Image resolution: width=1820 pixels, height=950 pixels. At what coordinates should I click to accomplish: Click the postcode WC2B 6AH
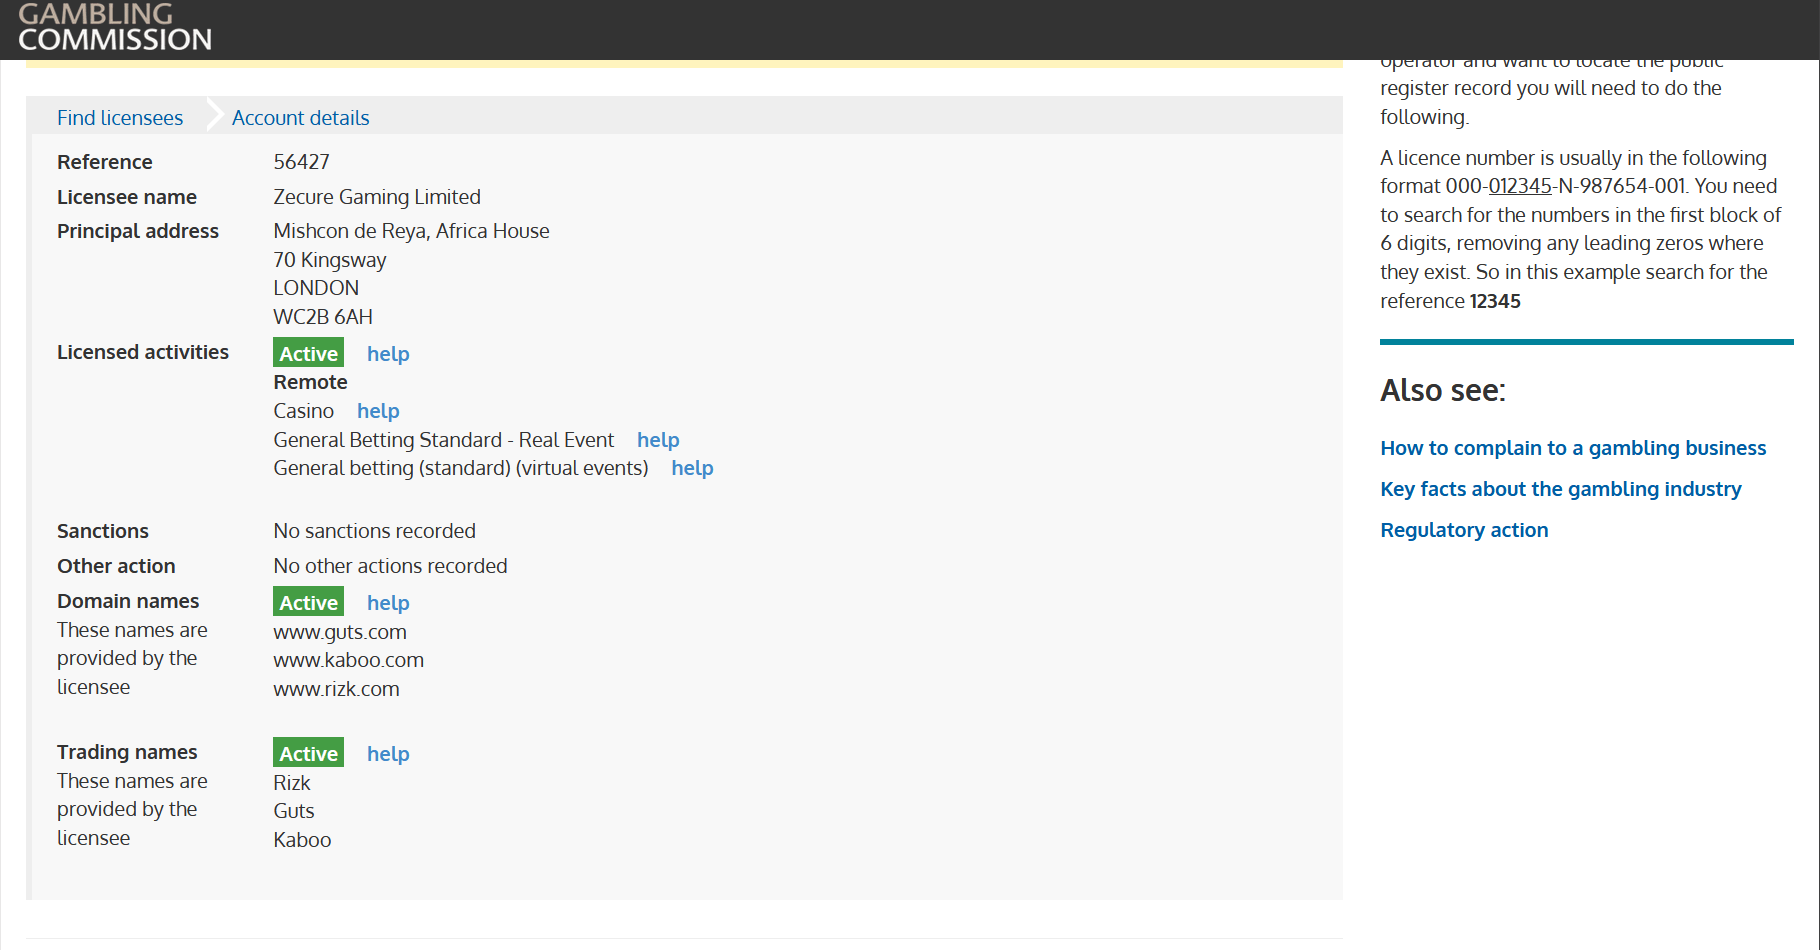(323, 317)
